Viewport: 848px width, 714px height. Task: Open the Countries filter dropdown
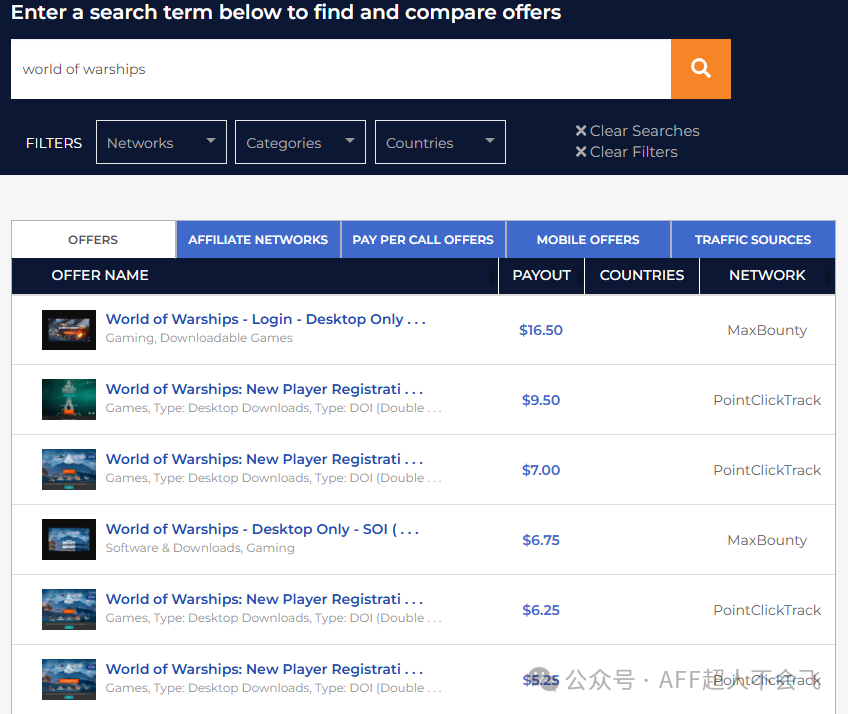tap(440, 142)
